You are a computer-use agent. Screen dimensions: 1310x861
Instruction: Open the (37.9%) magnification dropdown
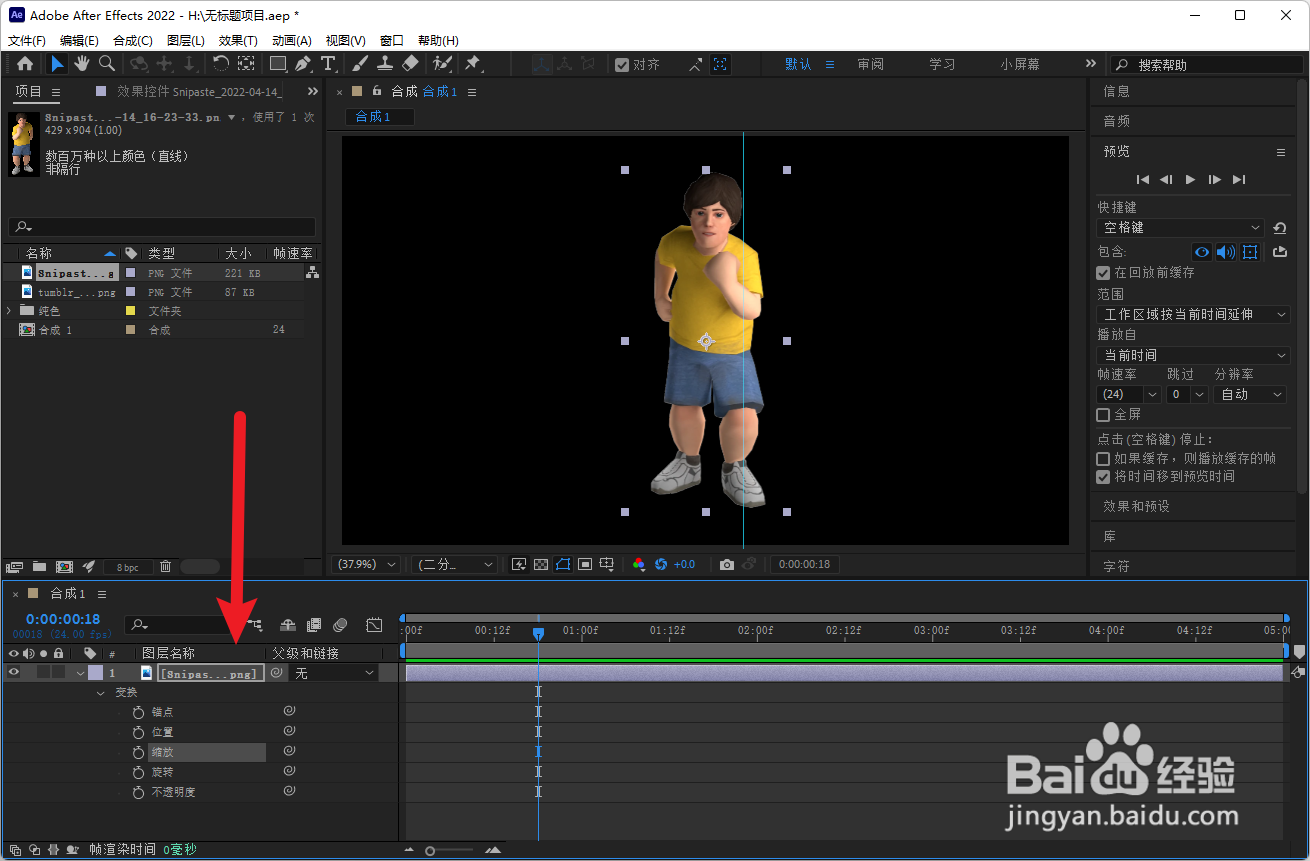365,564
